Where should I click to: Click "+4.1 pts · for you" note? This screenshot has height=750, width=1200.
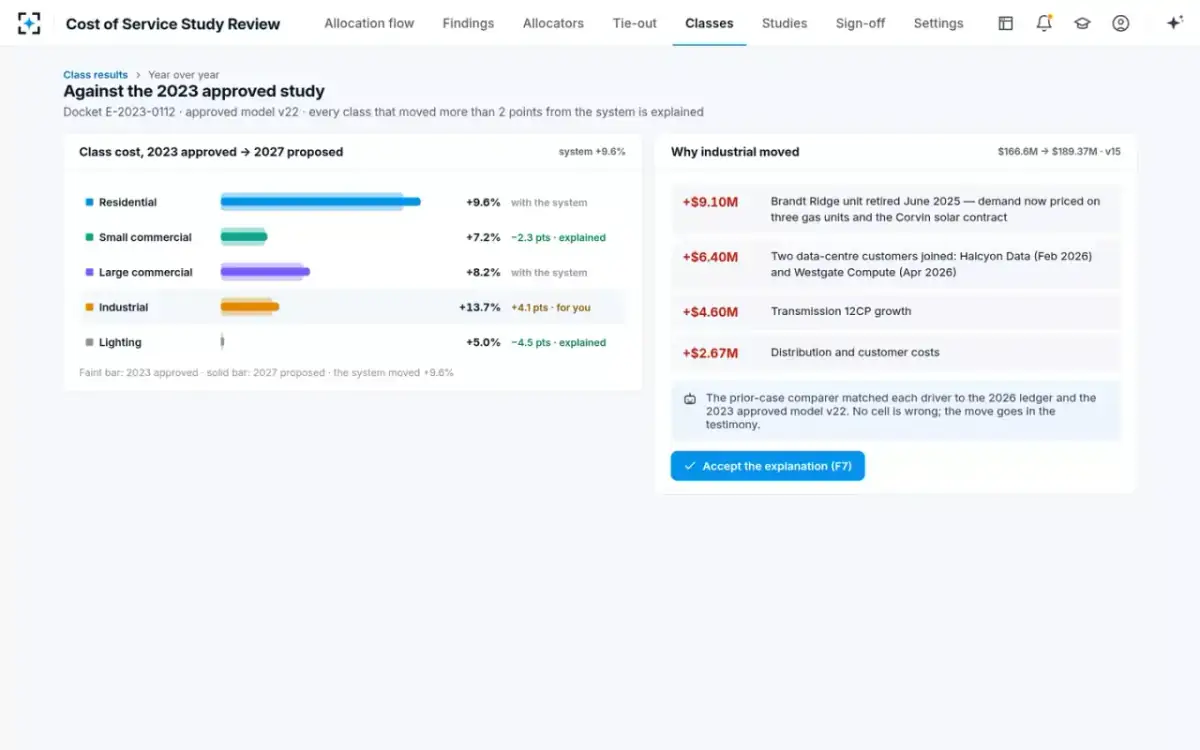tap(551, 308)
